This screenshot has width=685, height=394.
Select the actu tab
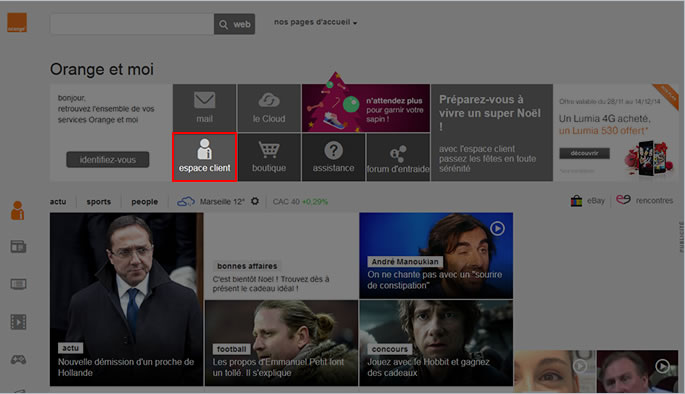58,202
